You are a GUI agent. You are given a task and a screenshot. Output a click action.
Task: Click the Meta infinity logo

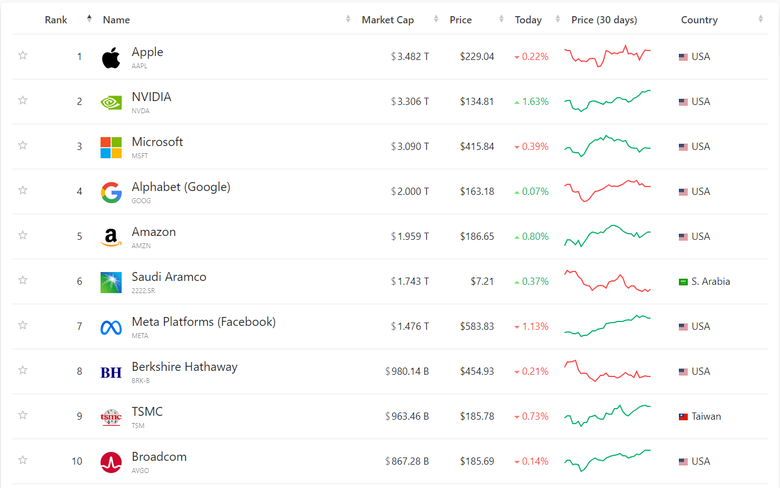[x=111, y=328]
